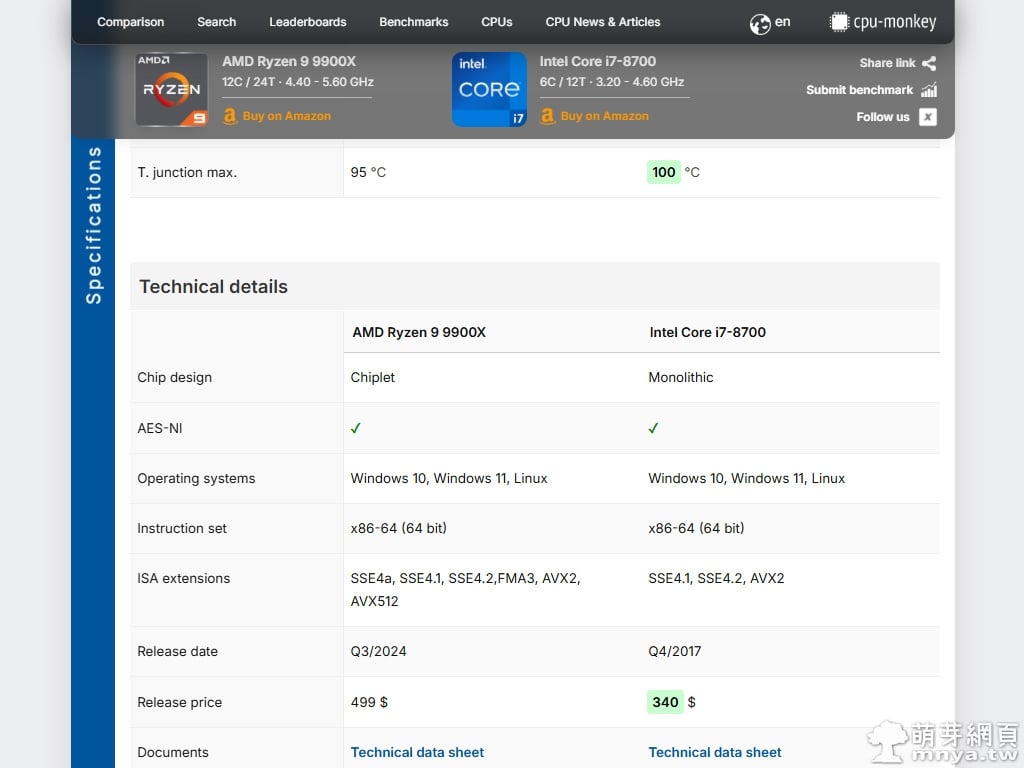Go to Leaderboards page
The image size is (1024, 768).
click(x=307, y=22)
